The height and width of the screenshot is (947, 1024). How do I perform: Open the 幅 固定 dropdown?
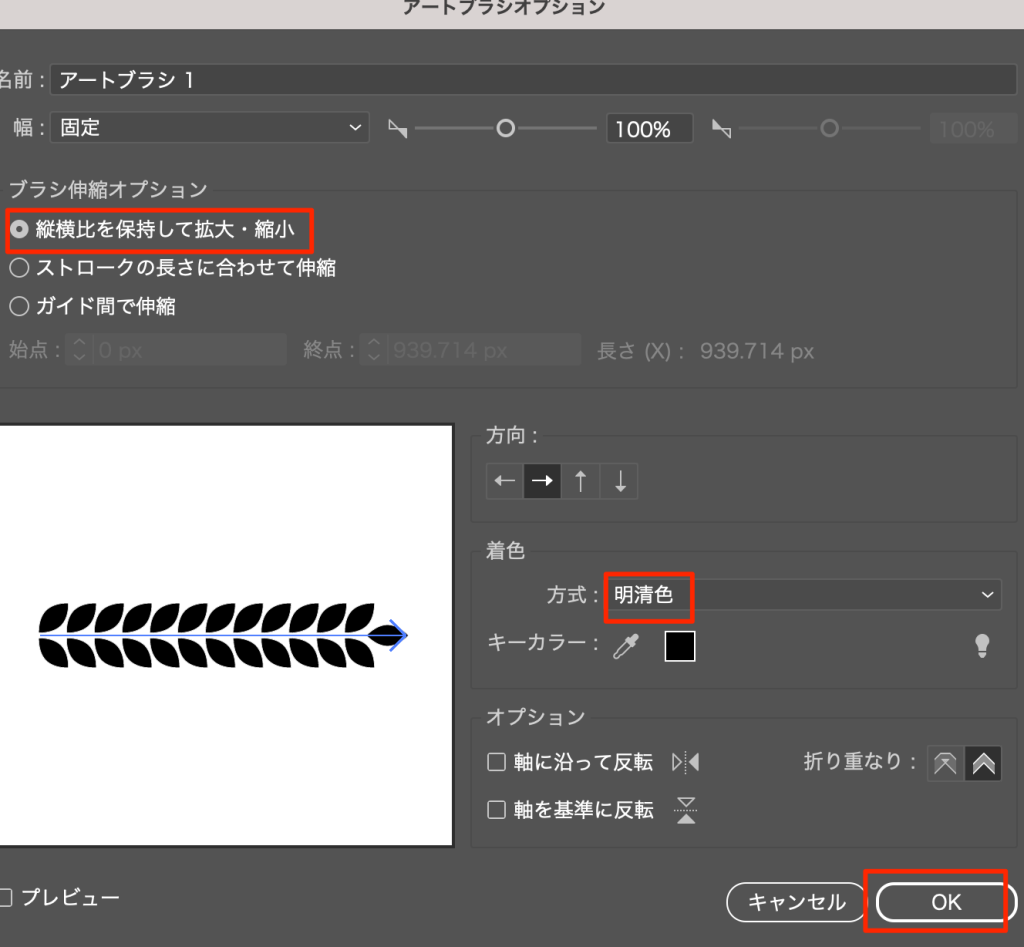210,128
